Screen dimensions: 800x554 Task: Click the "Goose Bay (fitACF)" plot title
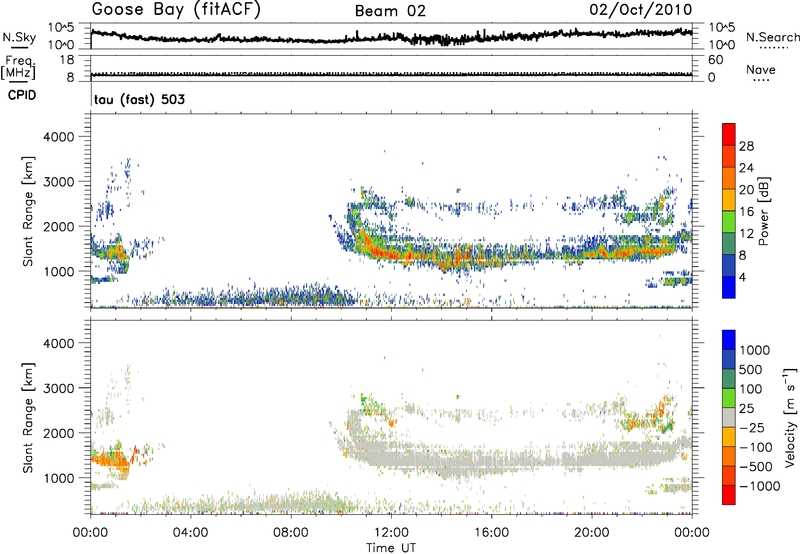(176, 10)
